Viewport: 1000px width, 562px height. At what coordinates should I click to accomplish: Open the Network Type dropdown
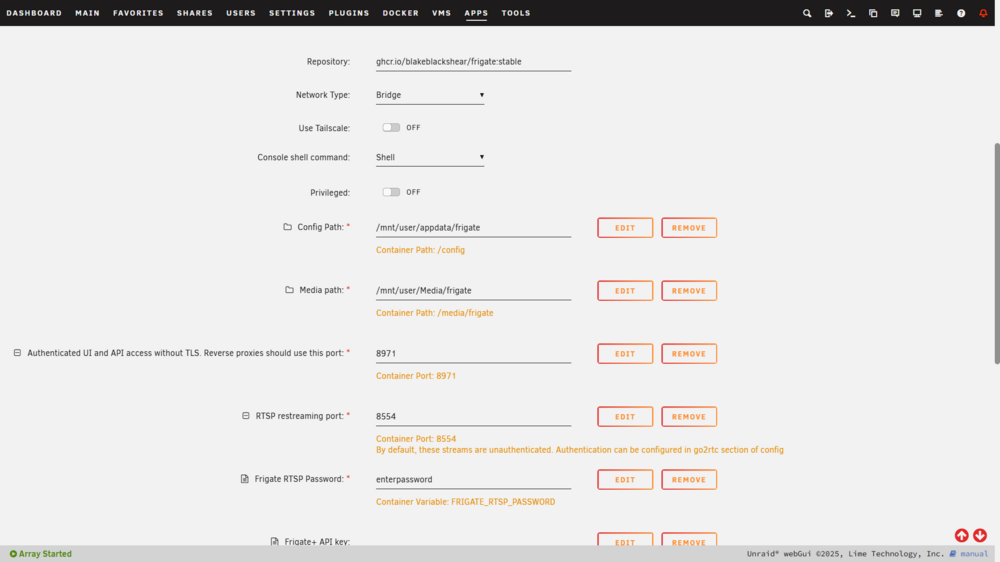(430, 95)
